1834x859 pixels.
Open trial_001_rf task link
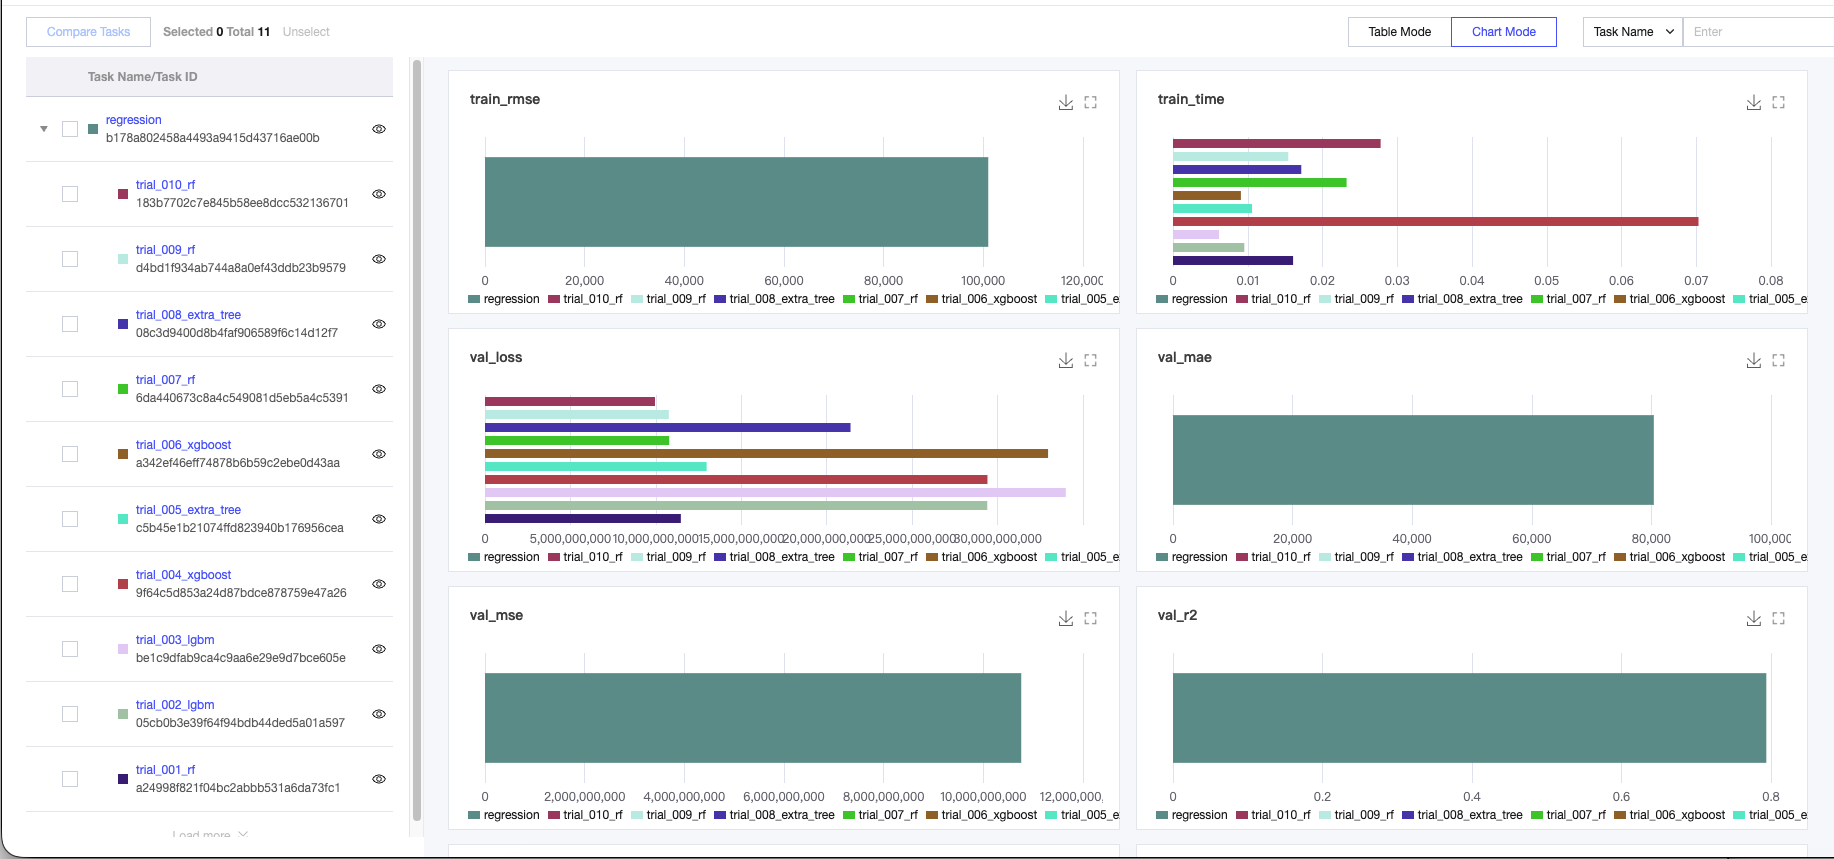[166, 770]
